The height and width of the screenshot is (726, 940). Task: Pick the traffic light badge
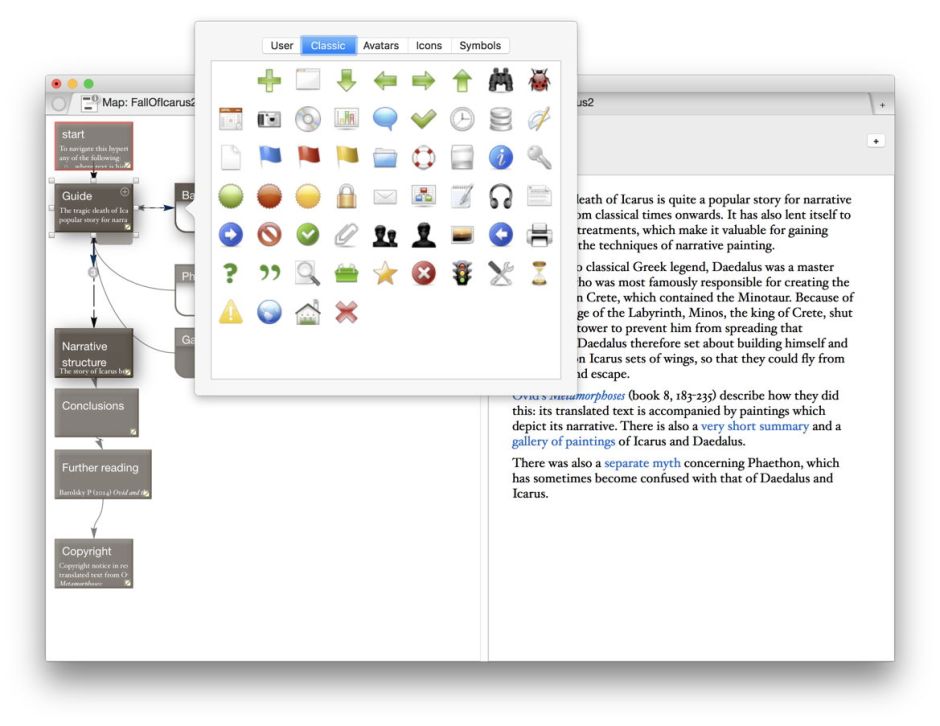[x=462, y=273]
